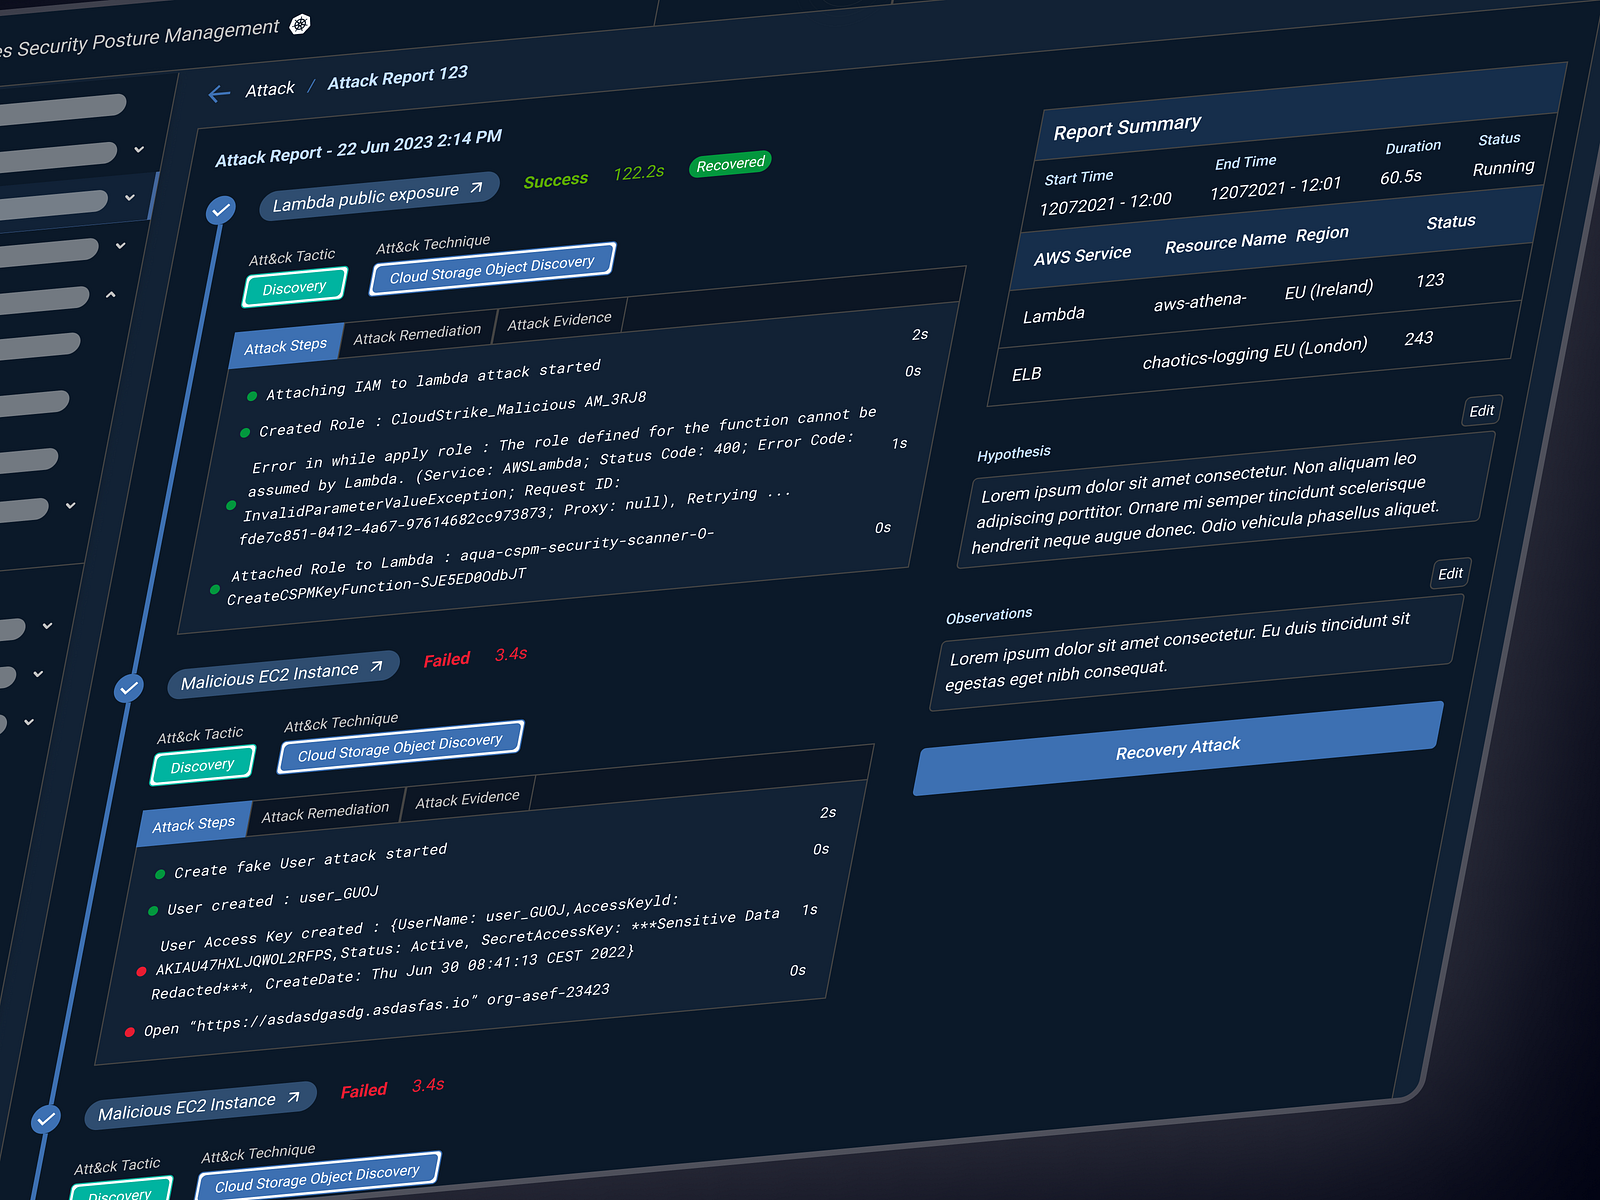Click the gear icon in the top header
Image resolution: width=1600 pixels, height=1200 pixels.
pos(300,25)
